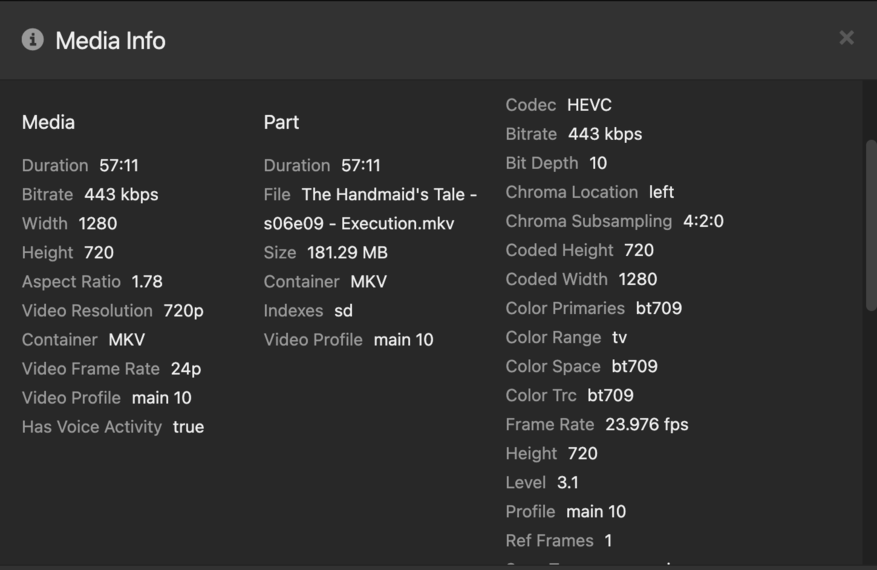Click the Bit Depth 10 value
The height and width of the screenshot is (570, 877).
point(598,163)
